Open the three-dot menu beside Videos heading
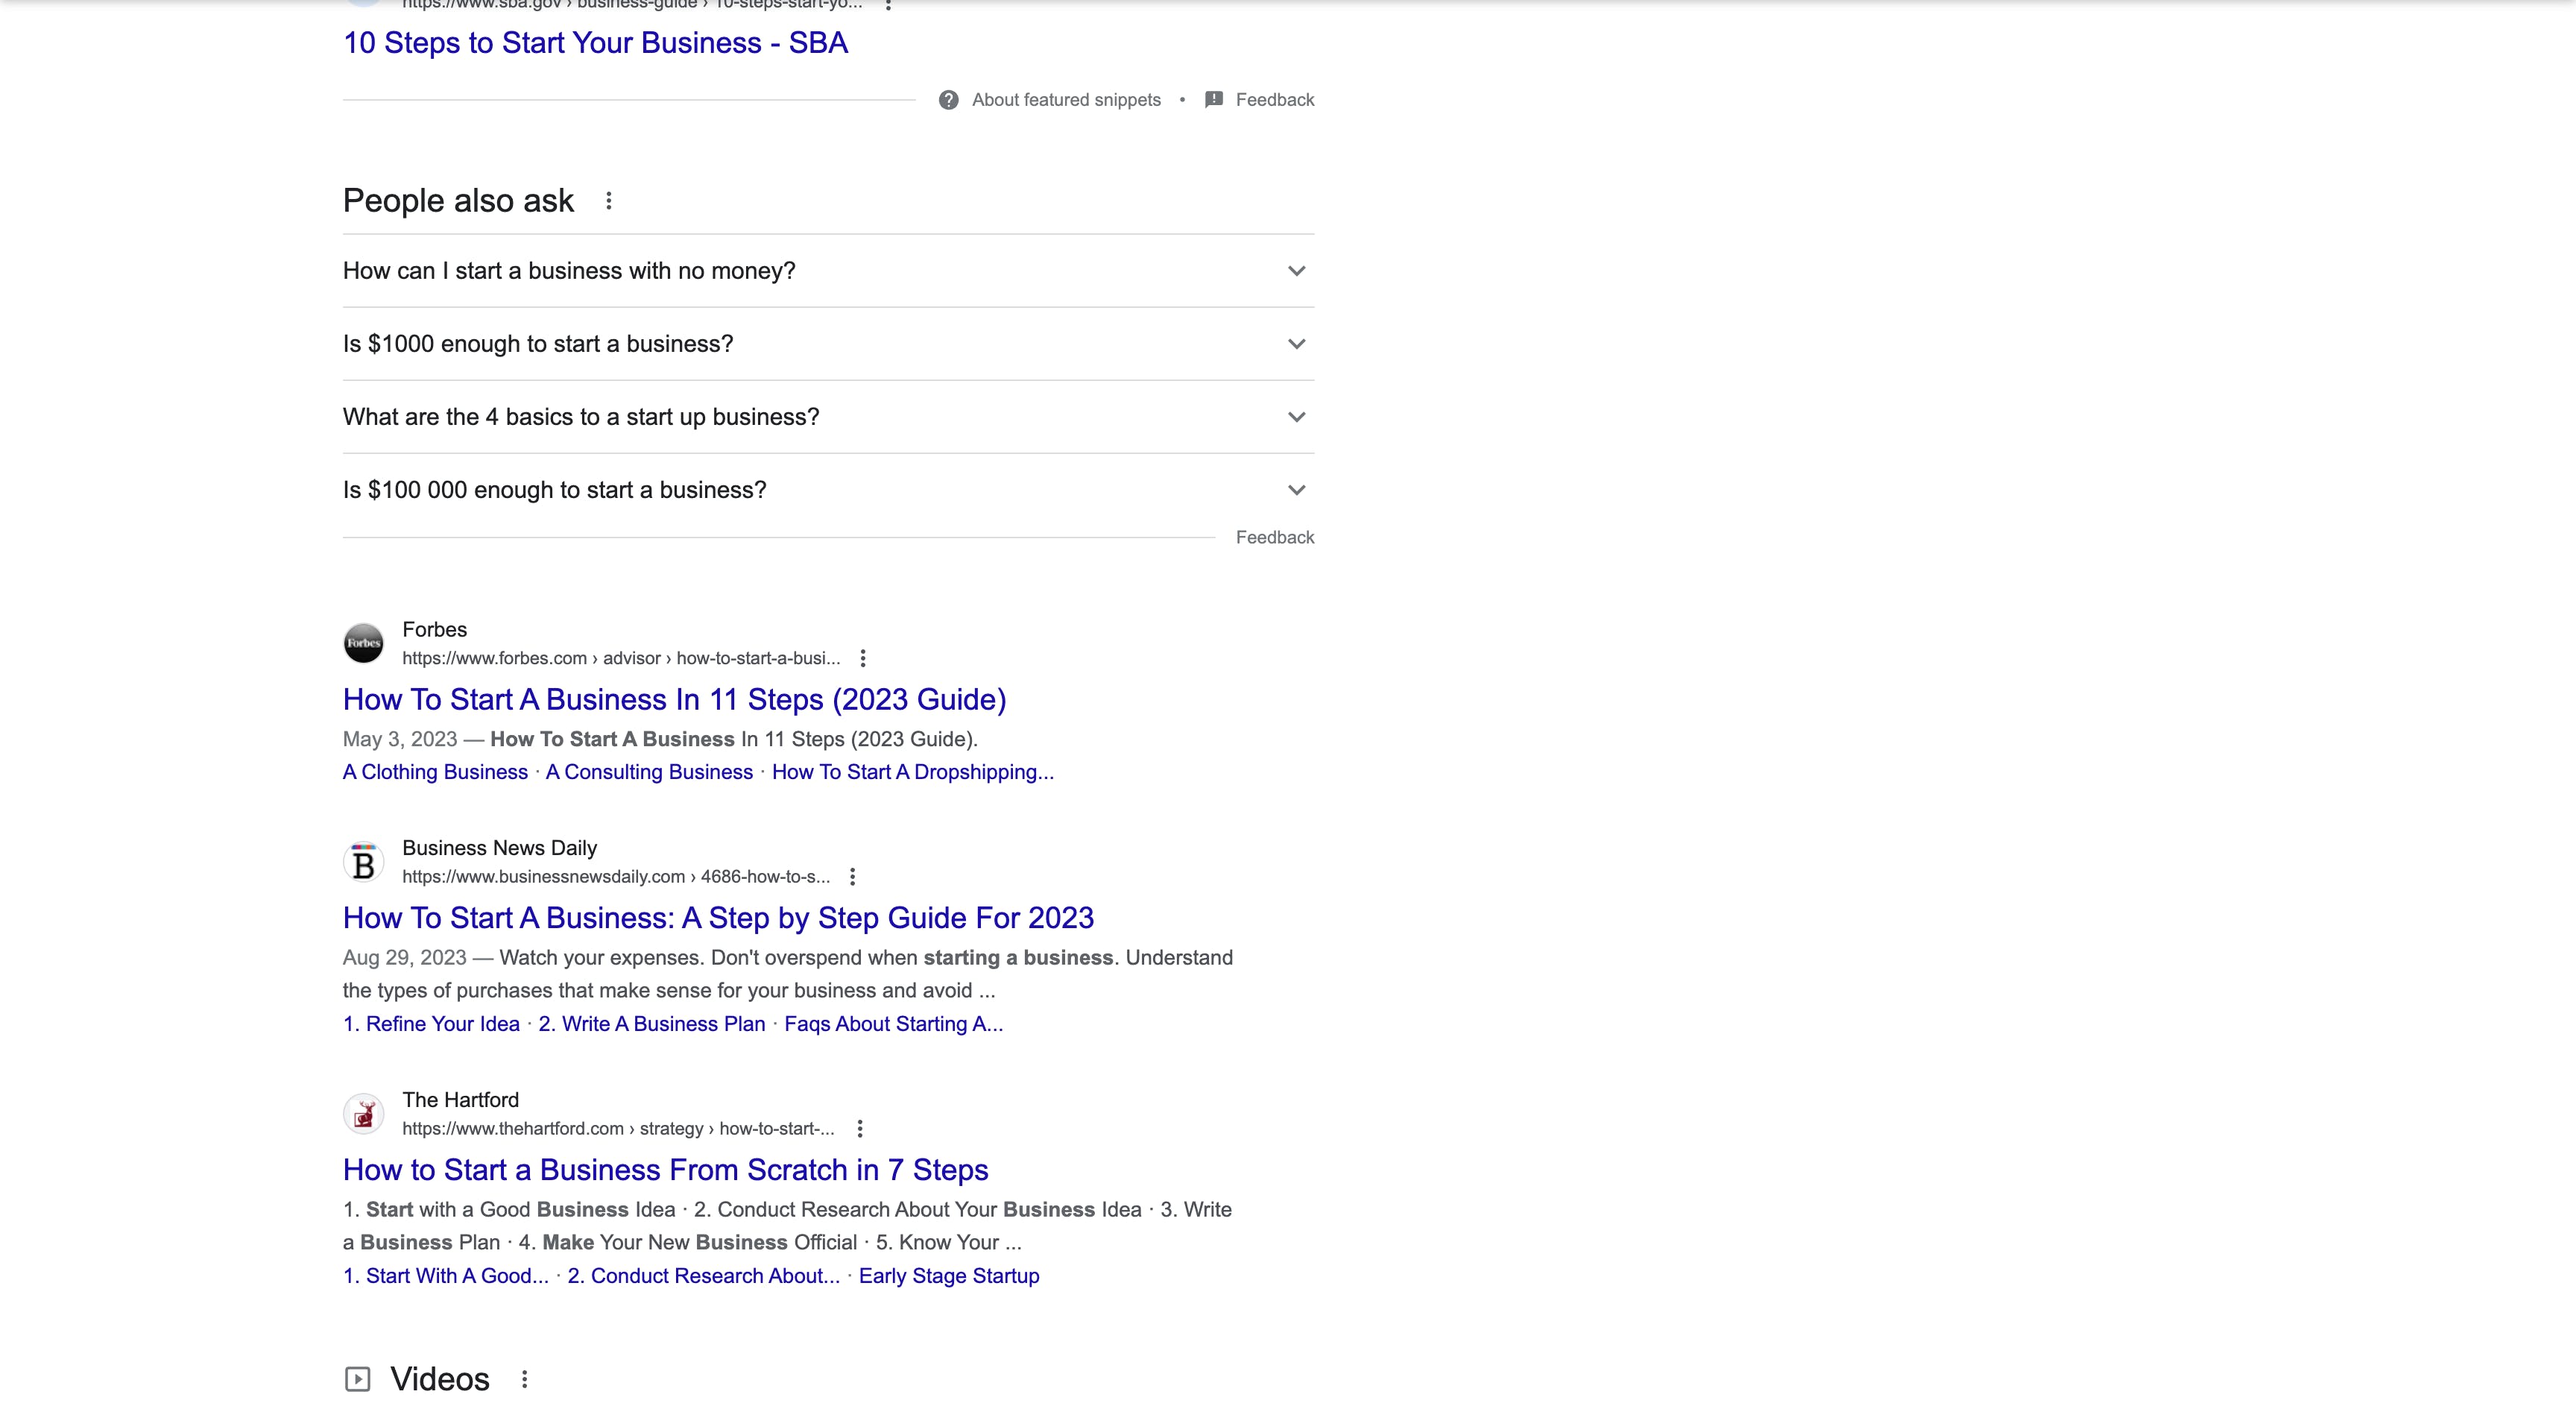The height and width of the screenshot is (1406, 2576). click(x=524, y=1379)
